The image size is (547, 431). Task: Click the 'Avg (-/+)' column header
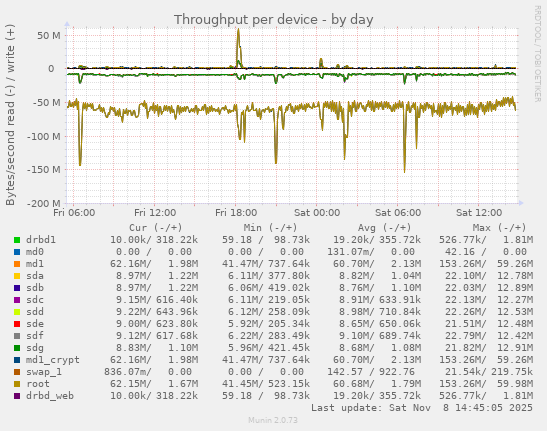coord(384,228)
